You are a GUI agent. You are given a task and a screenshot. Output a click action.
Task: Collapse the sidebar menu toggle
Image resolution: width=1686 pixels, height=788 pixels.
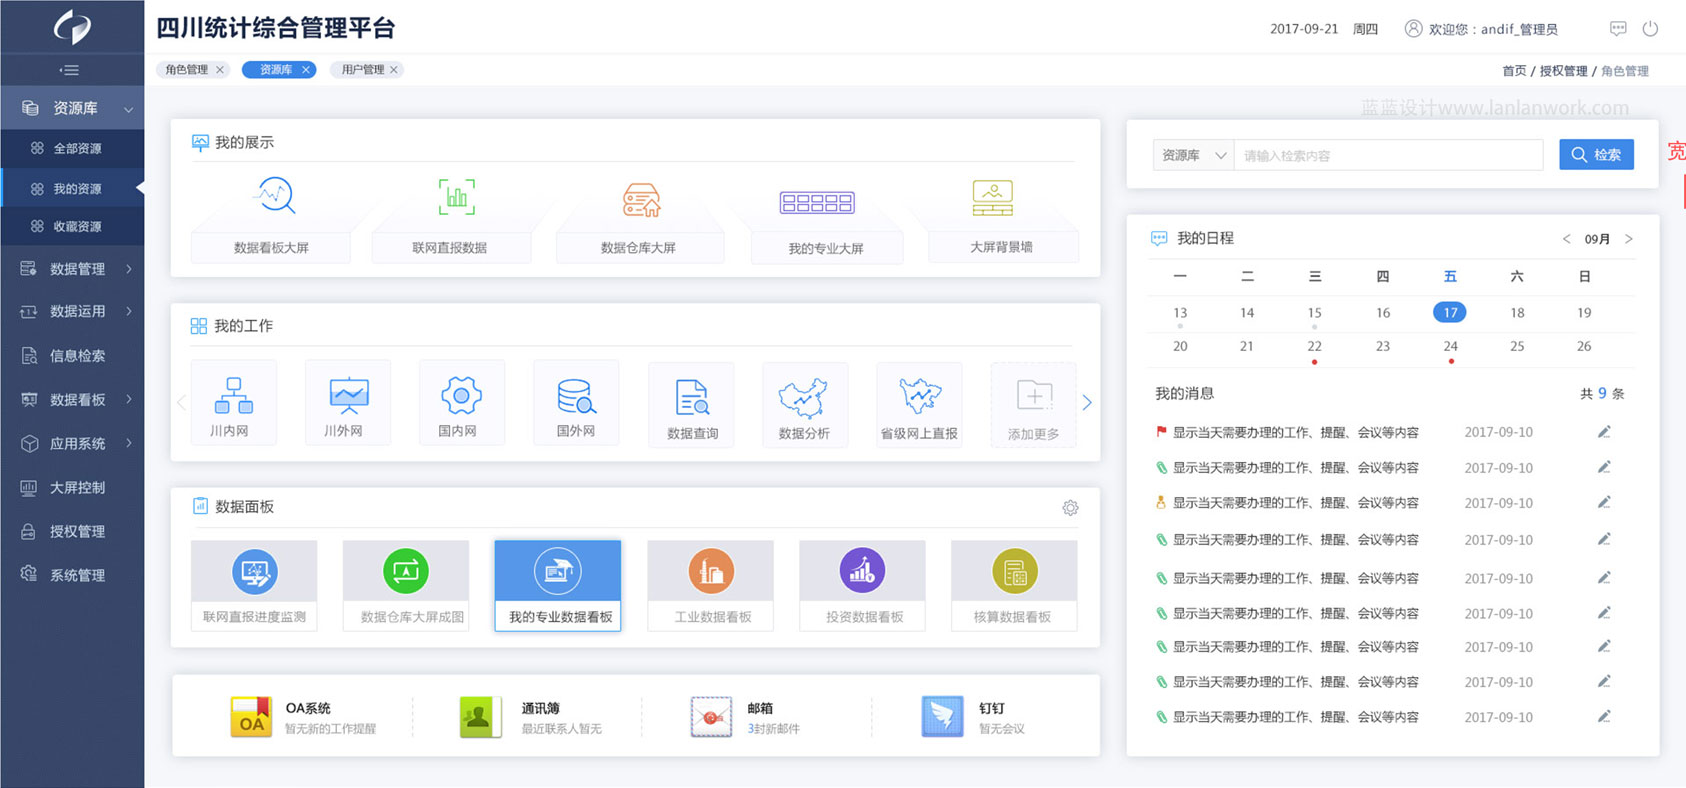(x=69, y=70)
